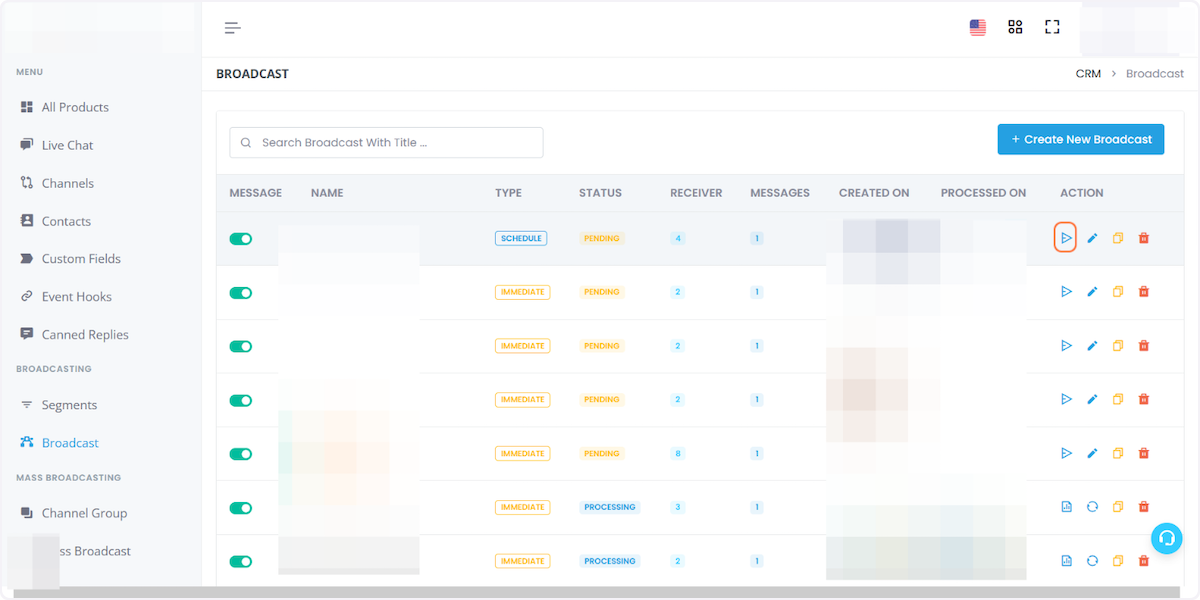1200x600 pixels.
Task: Enter fullscreen mode from top bar
Action: pyautogui.click(x=1052, y=28)
